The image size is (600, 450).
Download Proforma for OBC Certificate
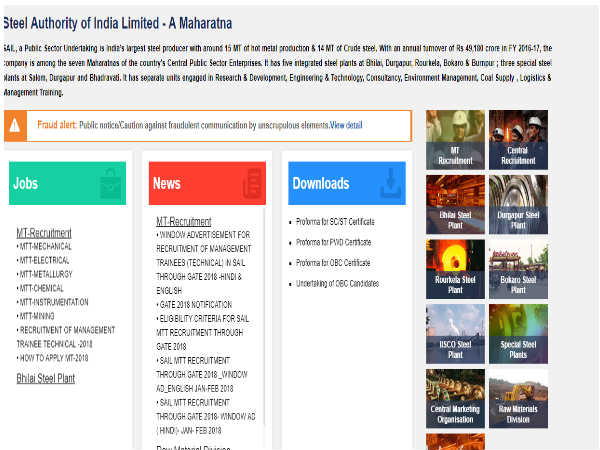point(333,263)
